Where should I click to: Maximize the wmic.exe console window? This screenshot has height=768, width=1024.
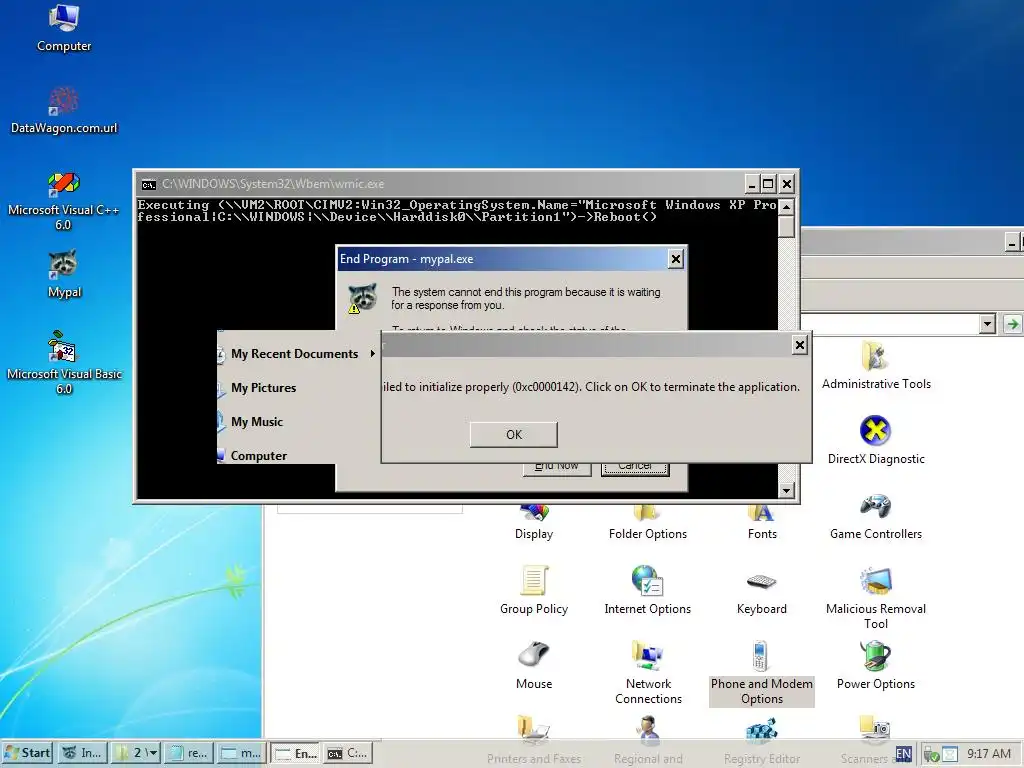click(x=769, y=184)
